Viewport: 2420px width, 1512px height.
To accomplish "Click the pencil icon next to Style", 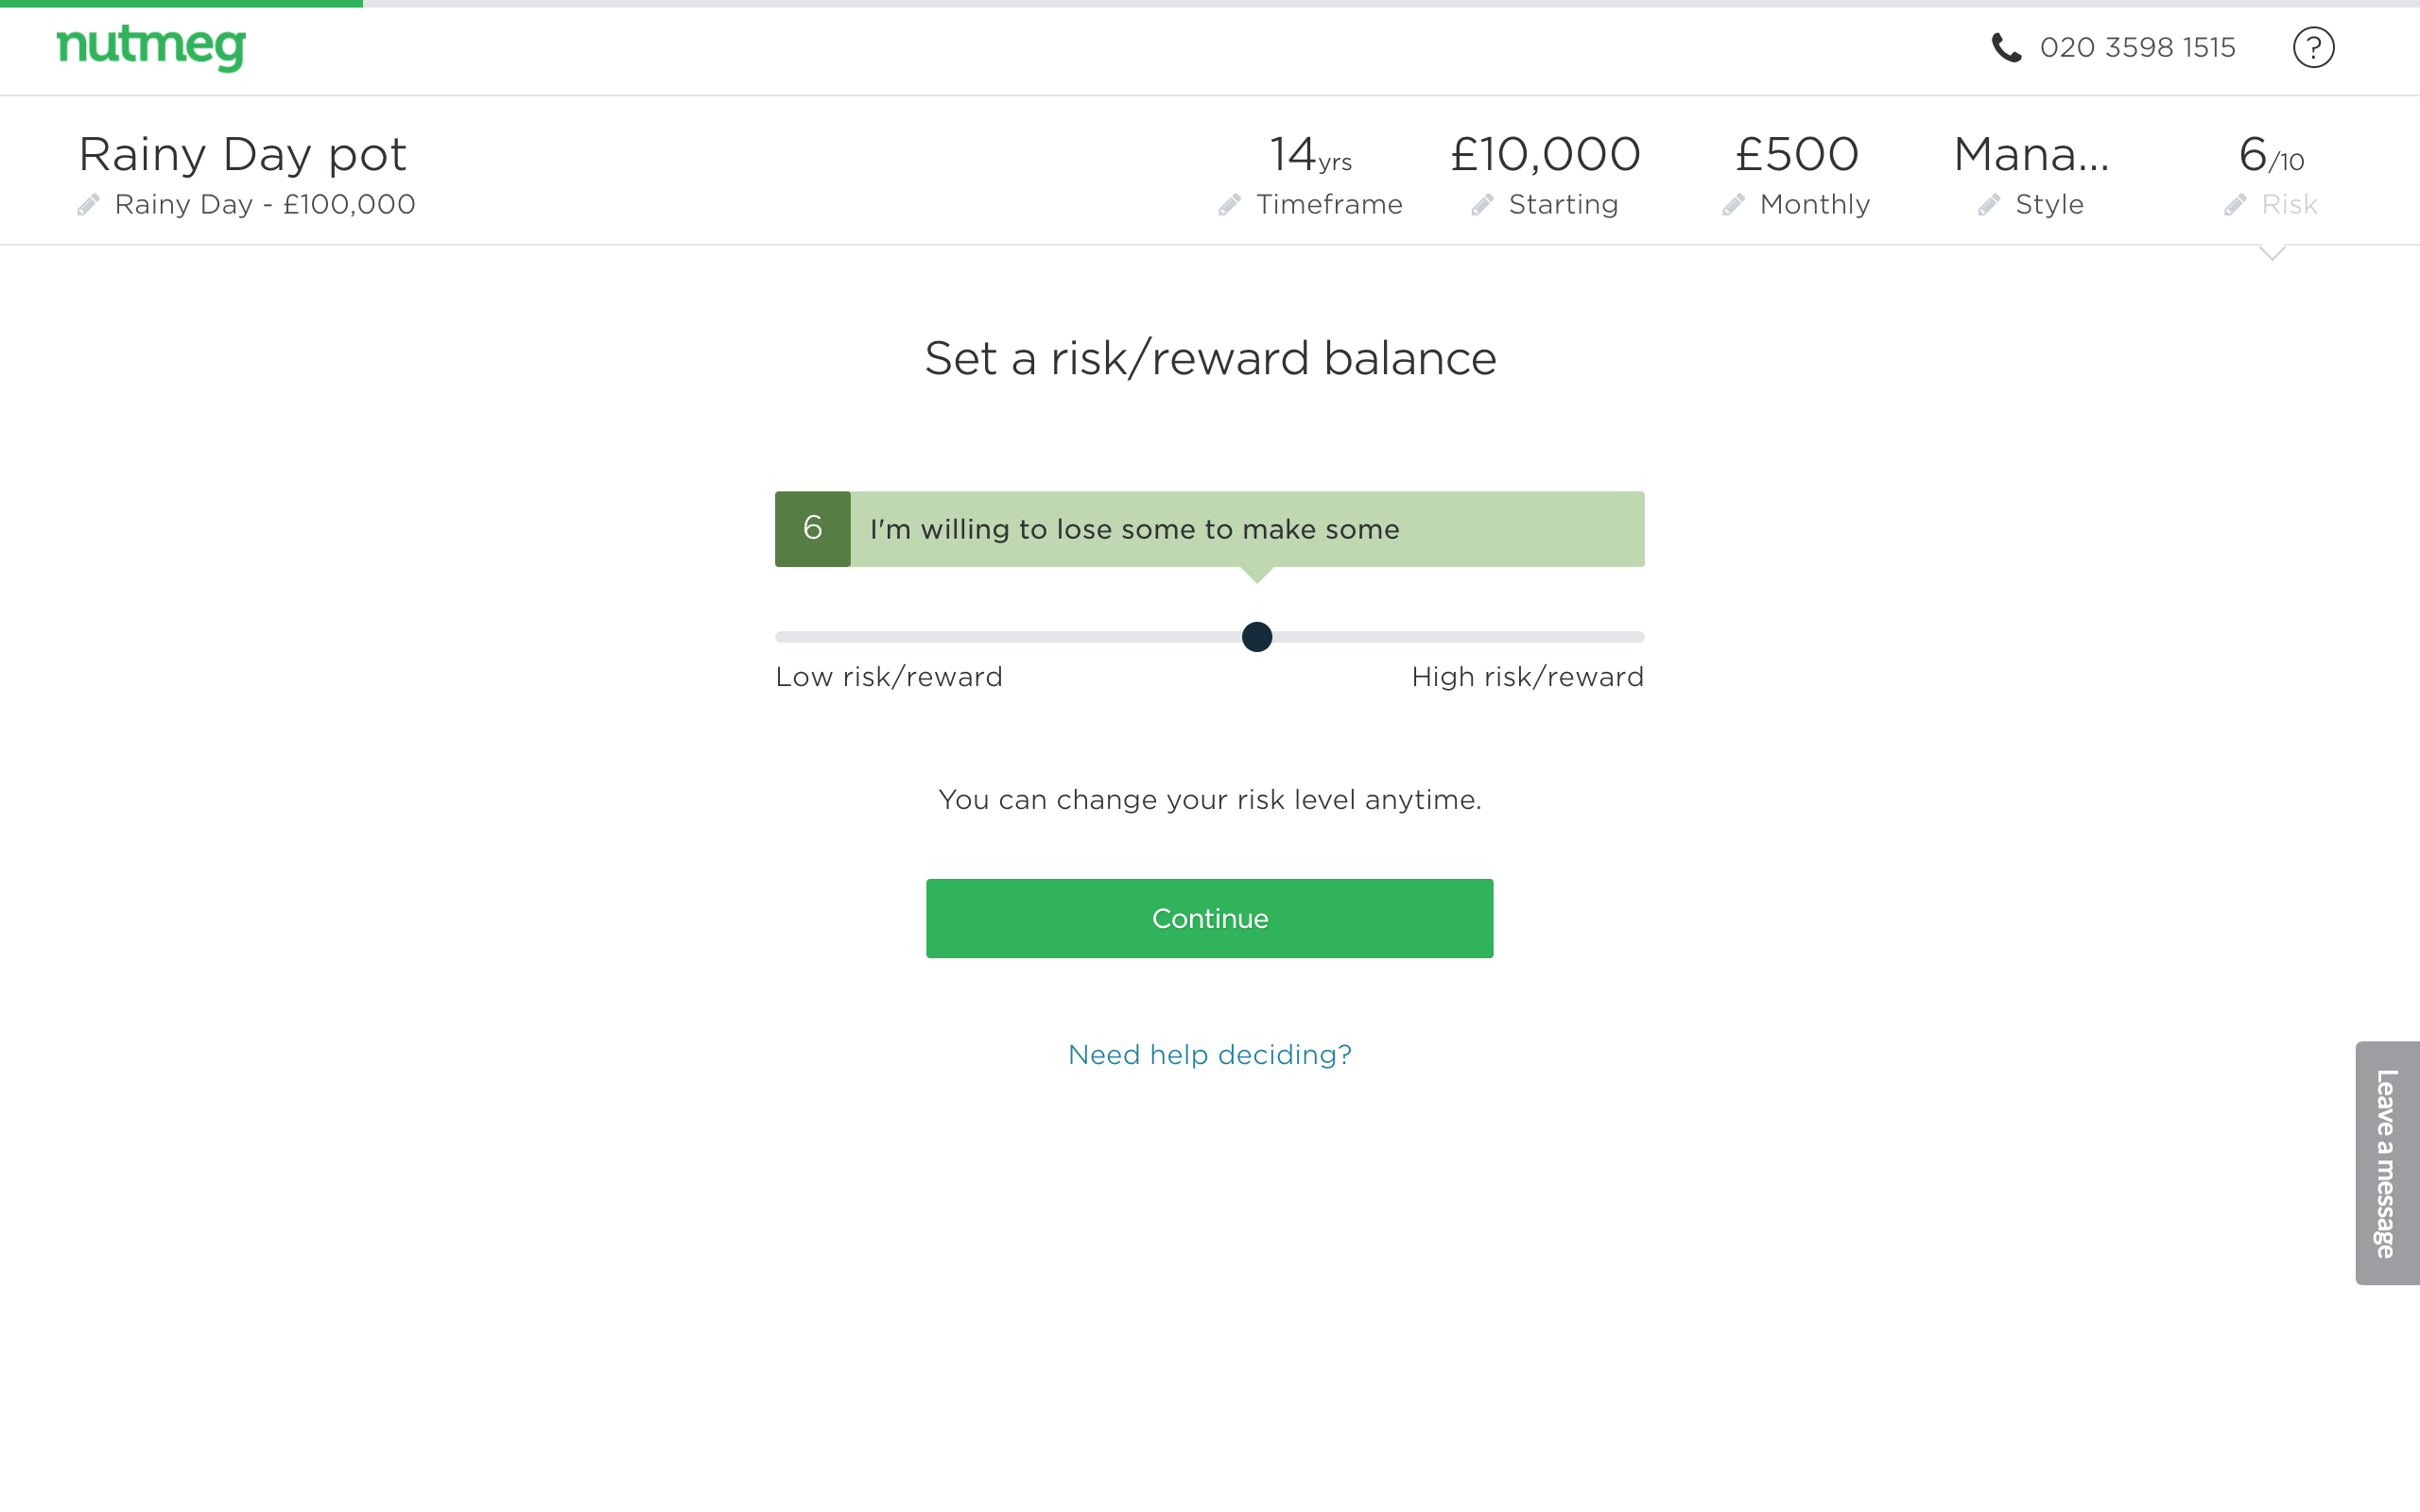I will (x=1988, y=205).
